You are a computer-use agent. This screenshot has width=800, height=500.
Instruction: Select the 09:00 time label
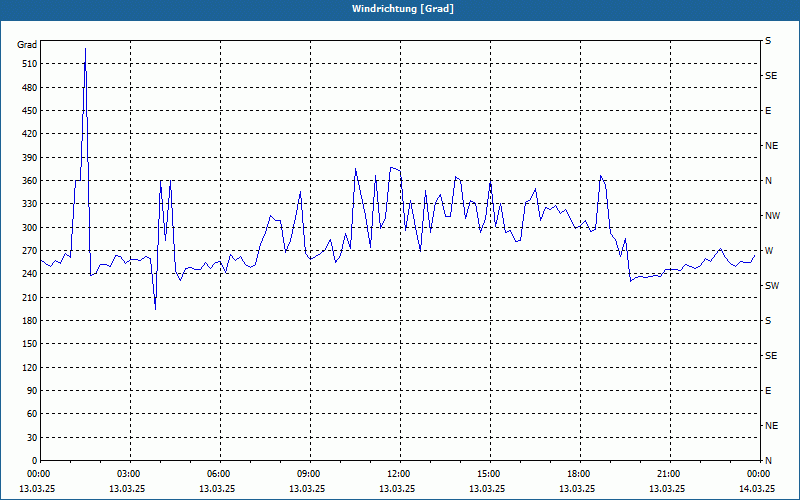coord(307,474)
